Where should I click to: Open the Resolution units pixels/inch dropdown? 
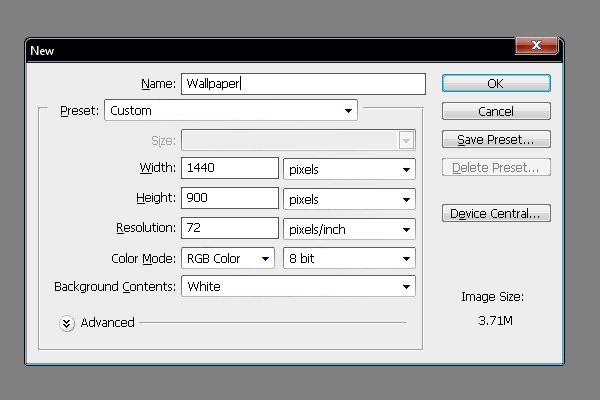point(349,229)
